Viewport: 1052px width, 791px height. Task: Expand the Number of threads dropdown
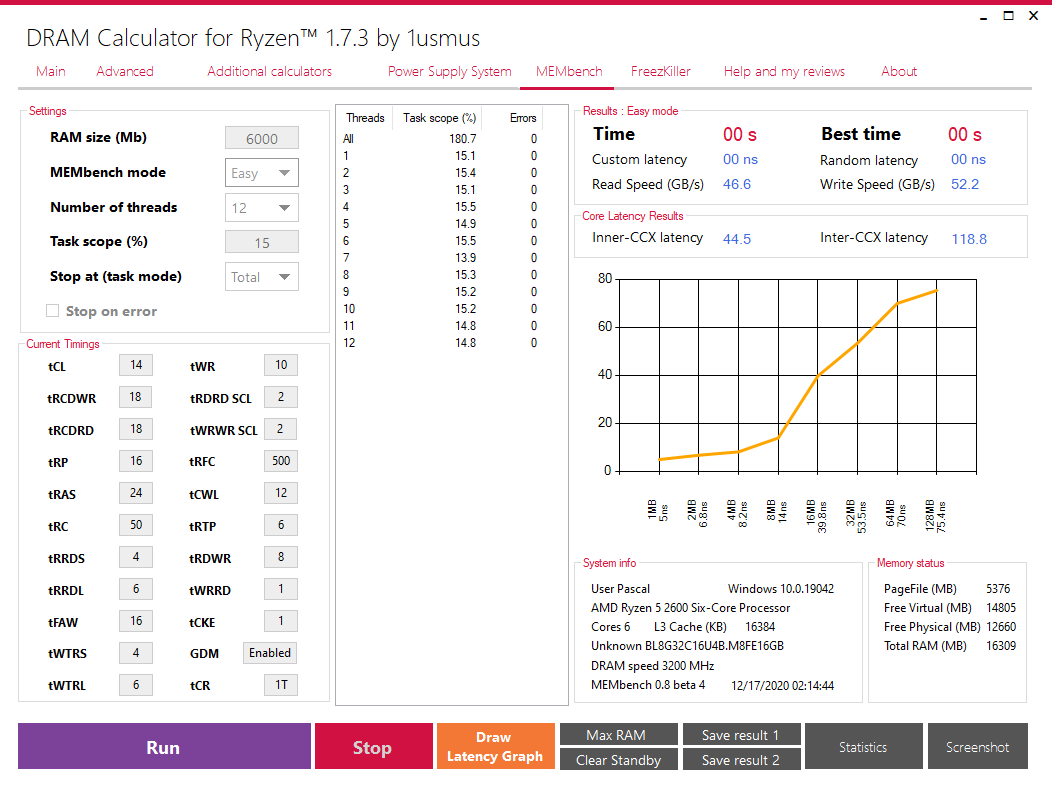click(262, 208)
